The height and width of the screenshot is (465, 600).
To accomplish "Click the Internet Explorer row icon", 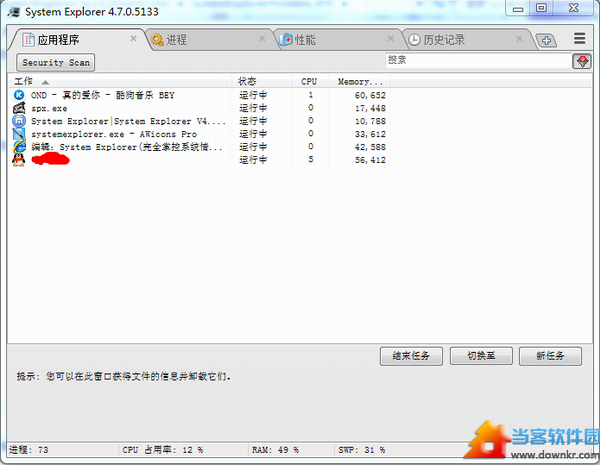I will click(x=19, y=147).
